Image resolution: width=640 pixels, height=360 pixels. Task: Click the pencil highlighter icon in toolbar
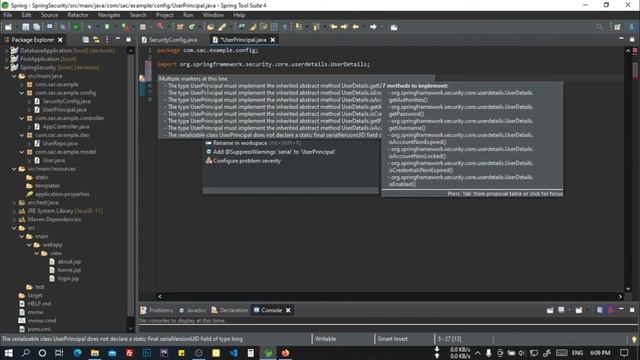[x=222, y=27]
